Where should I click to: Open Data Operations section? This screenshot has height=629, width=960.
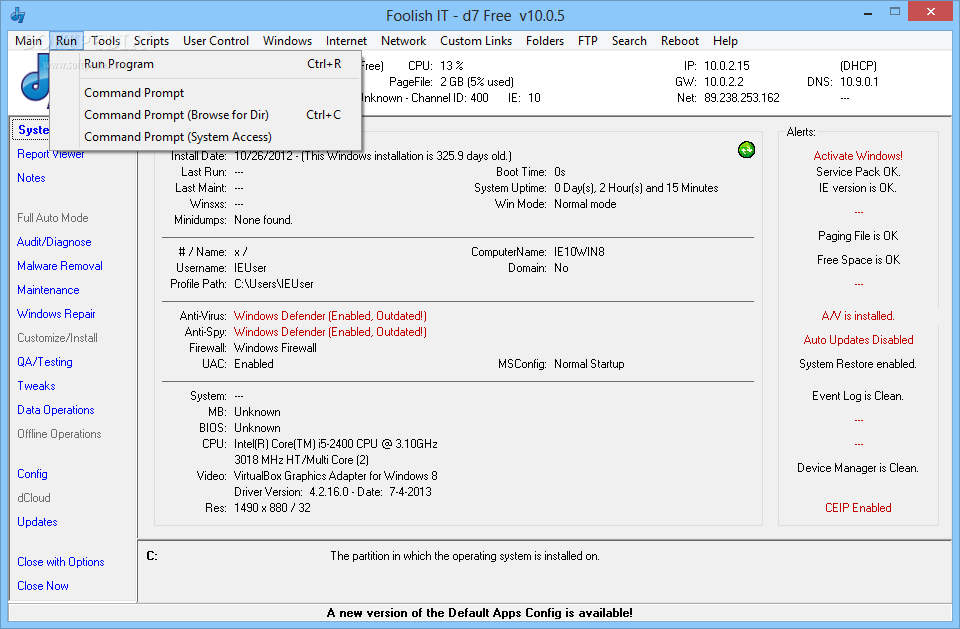coord(56,410)
